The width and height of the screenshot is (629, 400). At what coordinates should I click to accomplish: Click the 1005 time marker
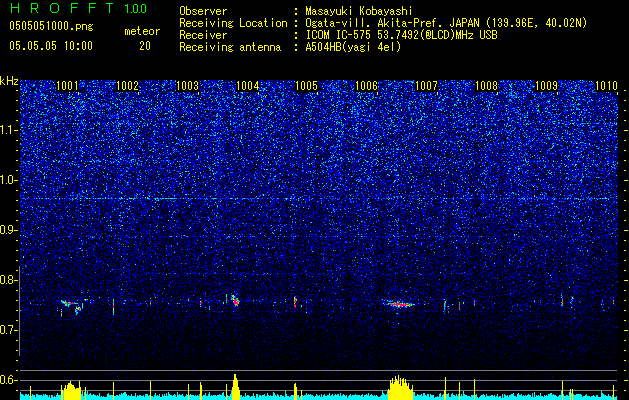(x=306, y=85)
